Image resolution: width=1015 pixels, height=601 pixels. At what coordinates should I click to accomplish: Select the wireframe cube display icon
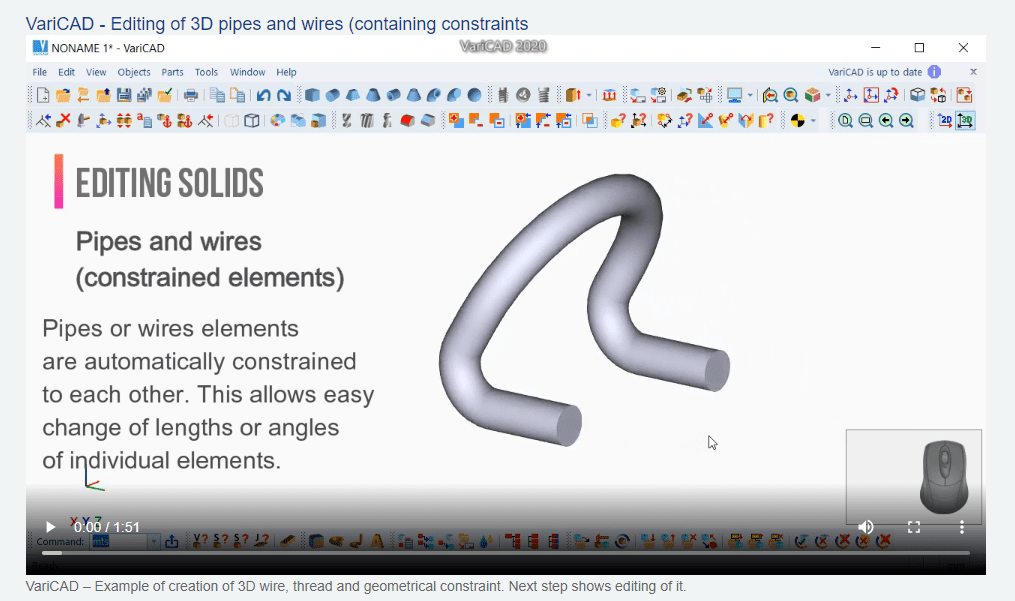pyautogui.click(x=252, y=120)
